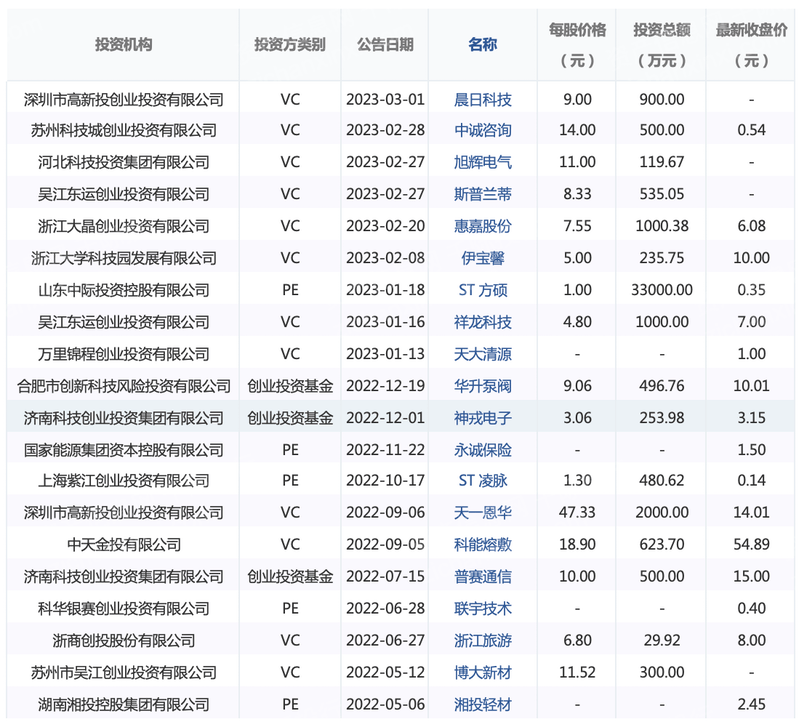Select the 万里锦程创业投资有限公司 cell

click(123, 354)
